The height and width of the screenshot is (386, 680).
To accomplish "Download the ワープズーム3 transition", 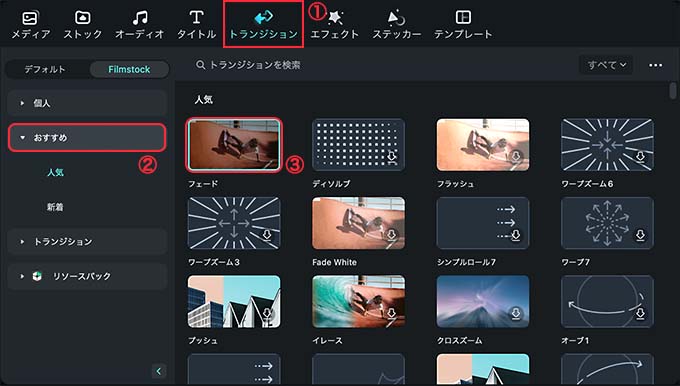I will 267,235.
